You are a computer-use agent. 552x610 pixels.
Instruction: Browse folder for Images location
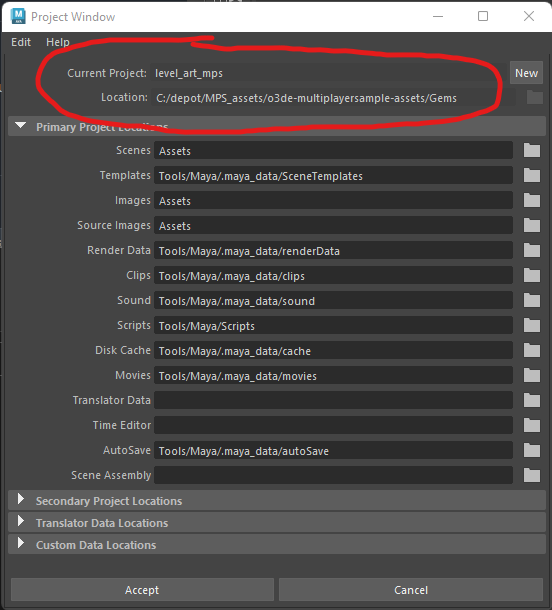click(532, 200)
